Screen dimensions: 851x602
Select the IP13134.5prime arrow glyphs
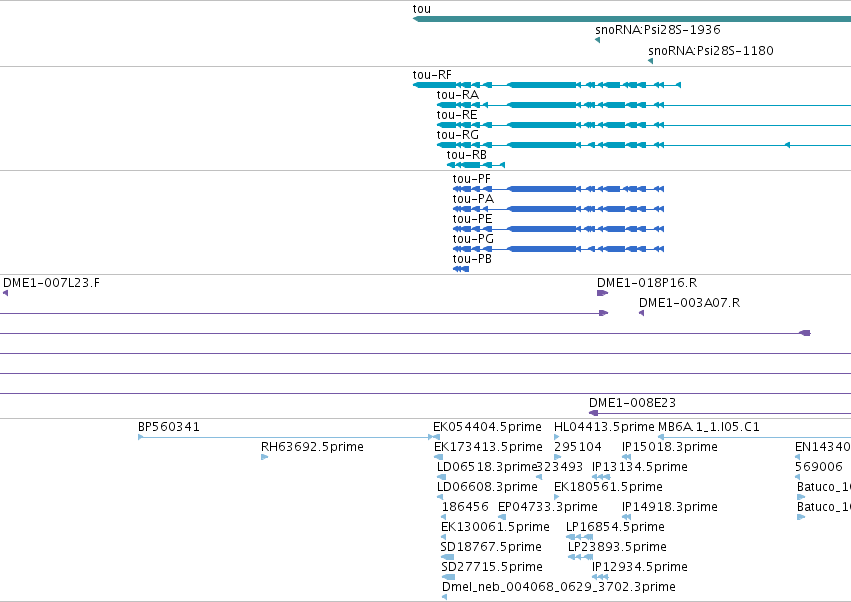click(x=601, y=477)
